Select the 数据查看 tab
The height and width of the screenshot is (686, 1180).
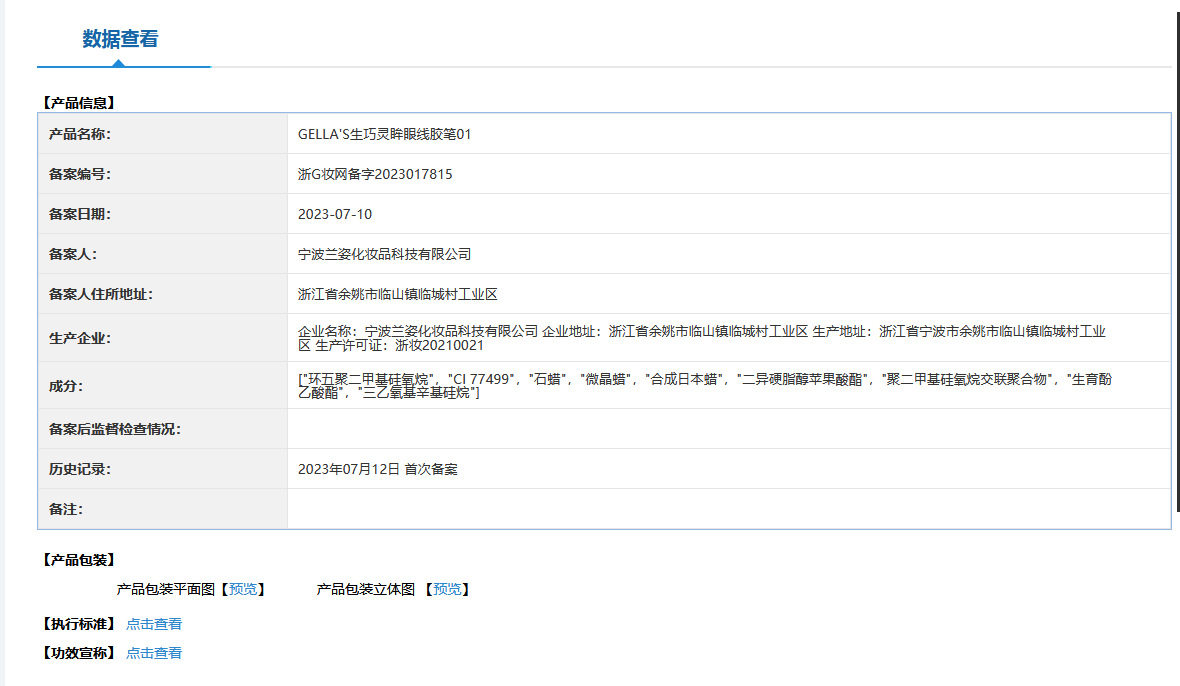click(x=120, y=39)
